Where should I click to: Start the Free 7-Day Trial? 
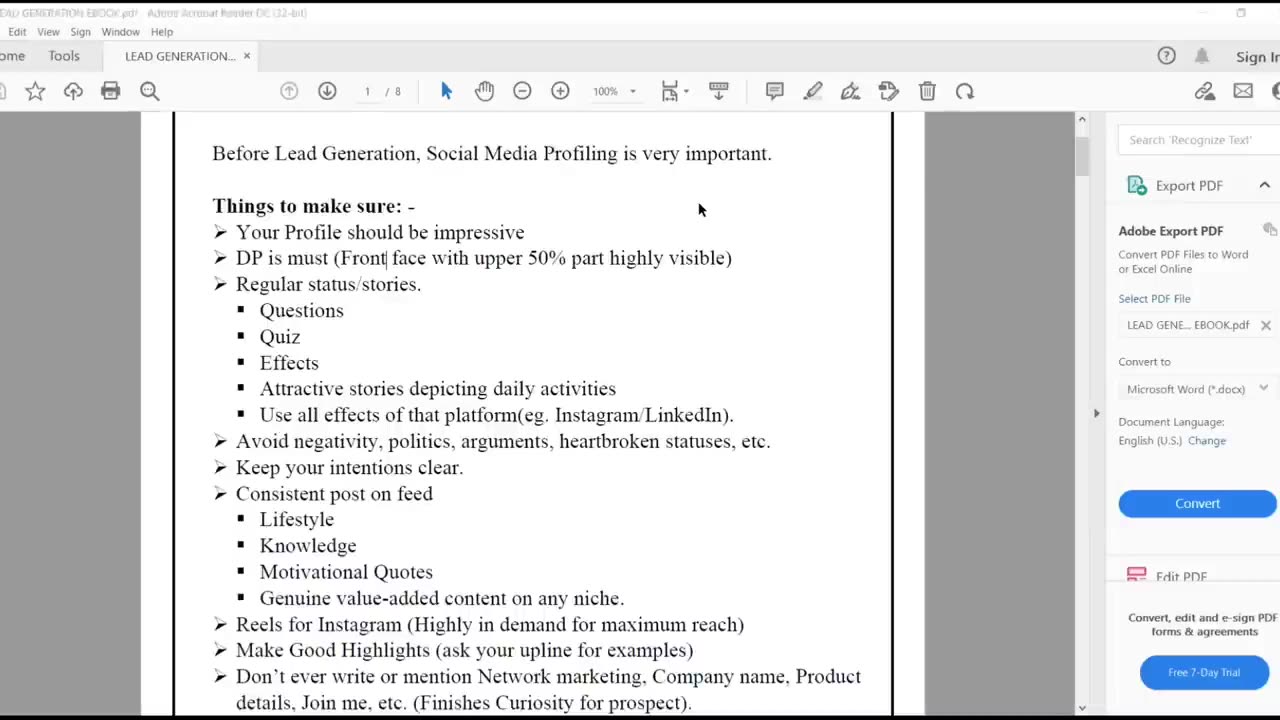pyautogui.click(x=1204, y=673)
